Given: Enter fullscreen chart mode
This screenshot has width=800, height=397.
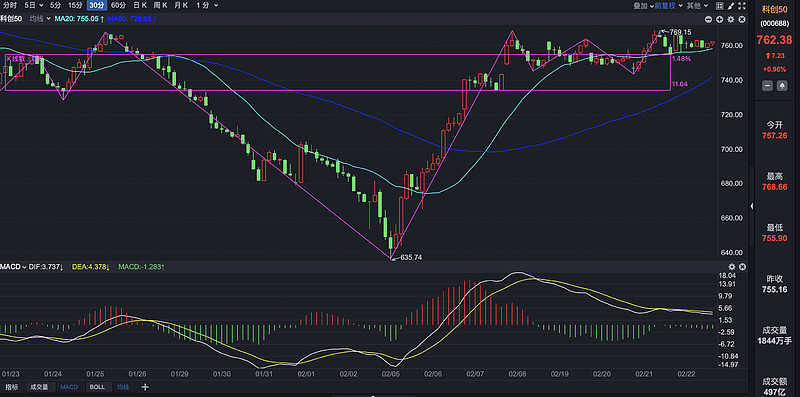Looking at the screenshot, I should click(x=742, y=6).
